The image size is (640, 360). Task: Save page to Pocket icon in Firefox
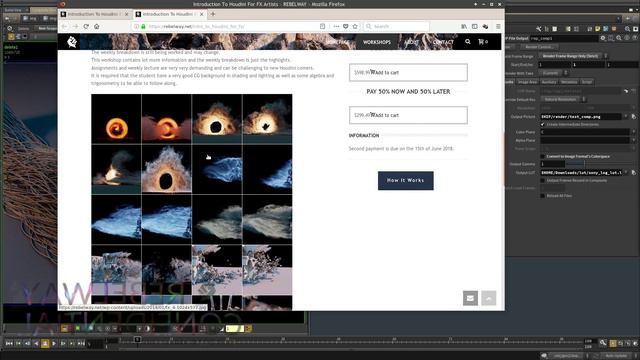click(345, 26)
